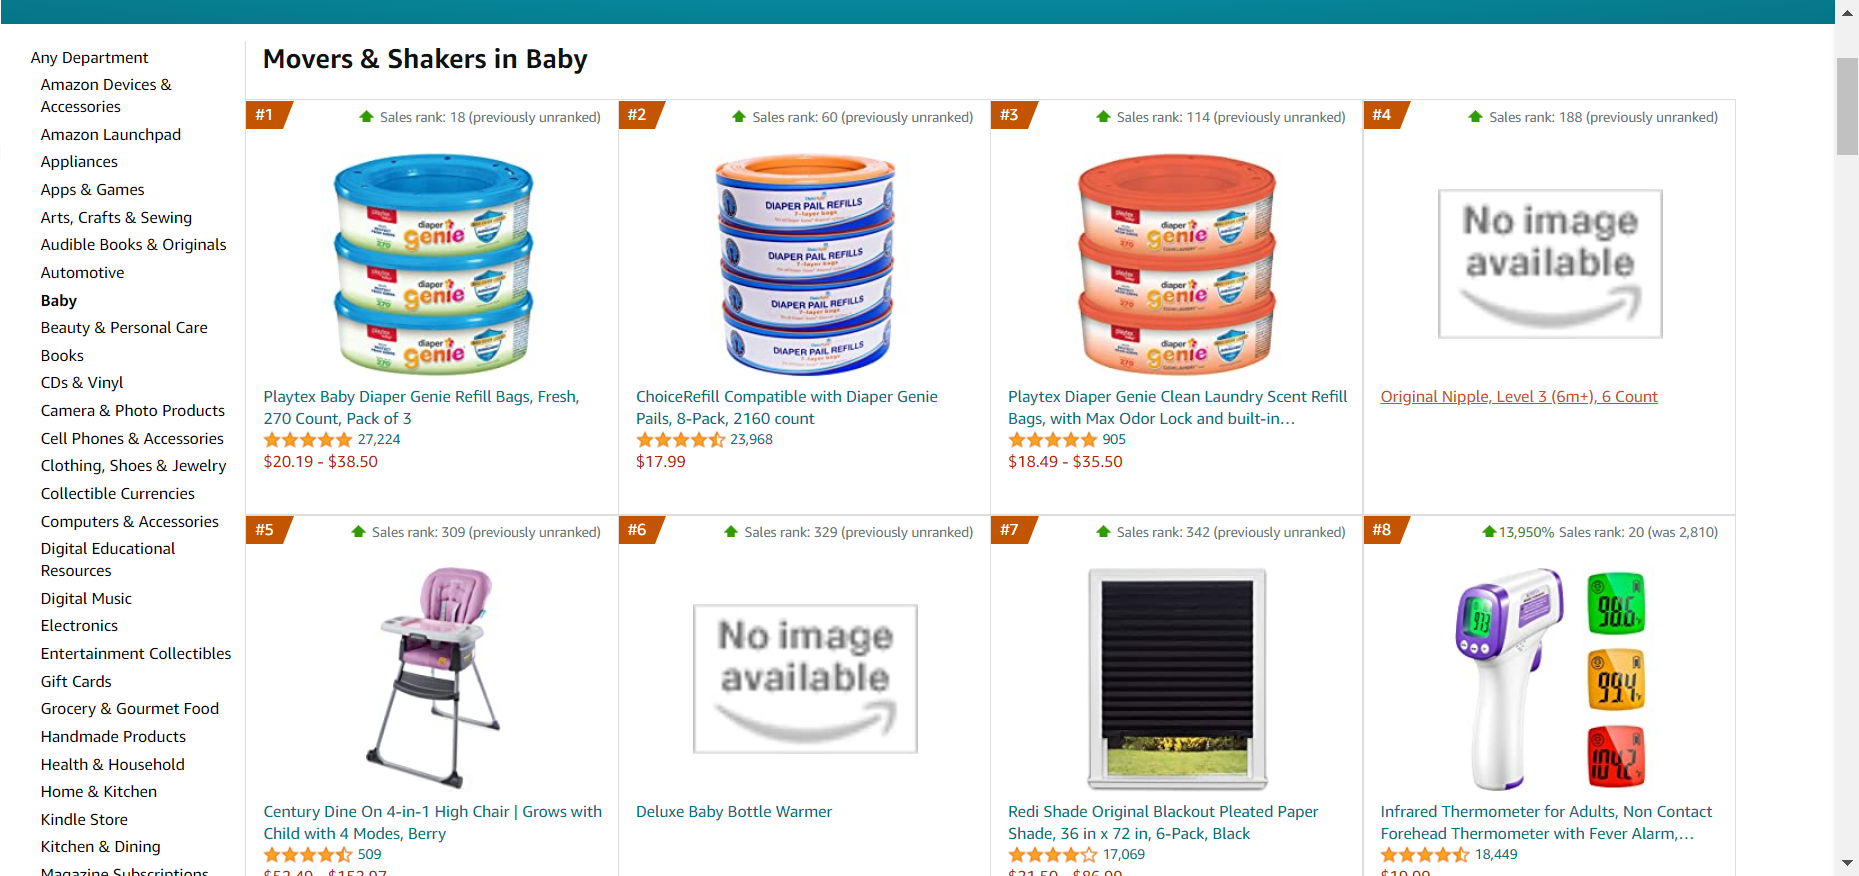The width and height of the screenshot is (1859, 876).
Task: Open the Original Nipple Level 3 link
Action: point(1518,397)
